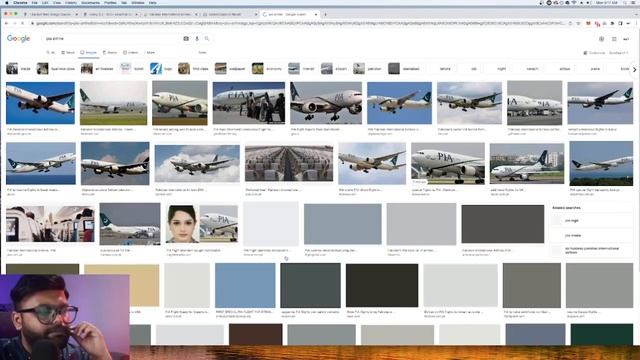Click the magnifier search button

click(x=207, y=38)
